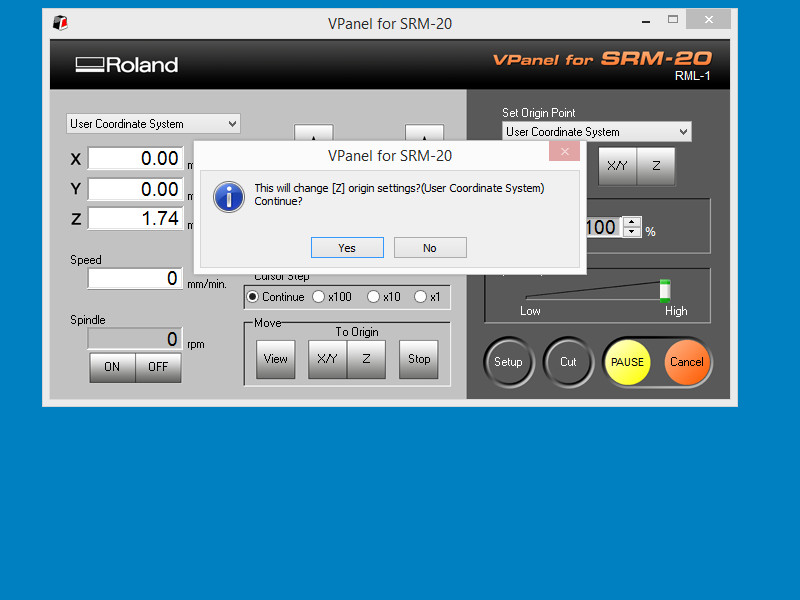
Task: Click the Y coordinate value field
Action: (x=135, y=189)
